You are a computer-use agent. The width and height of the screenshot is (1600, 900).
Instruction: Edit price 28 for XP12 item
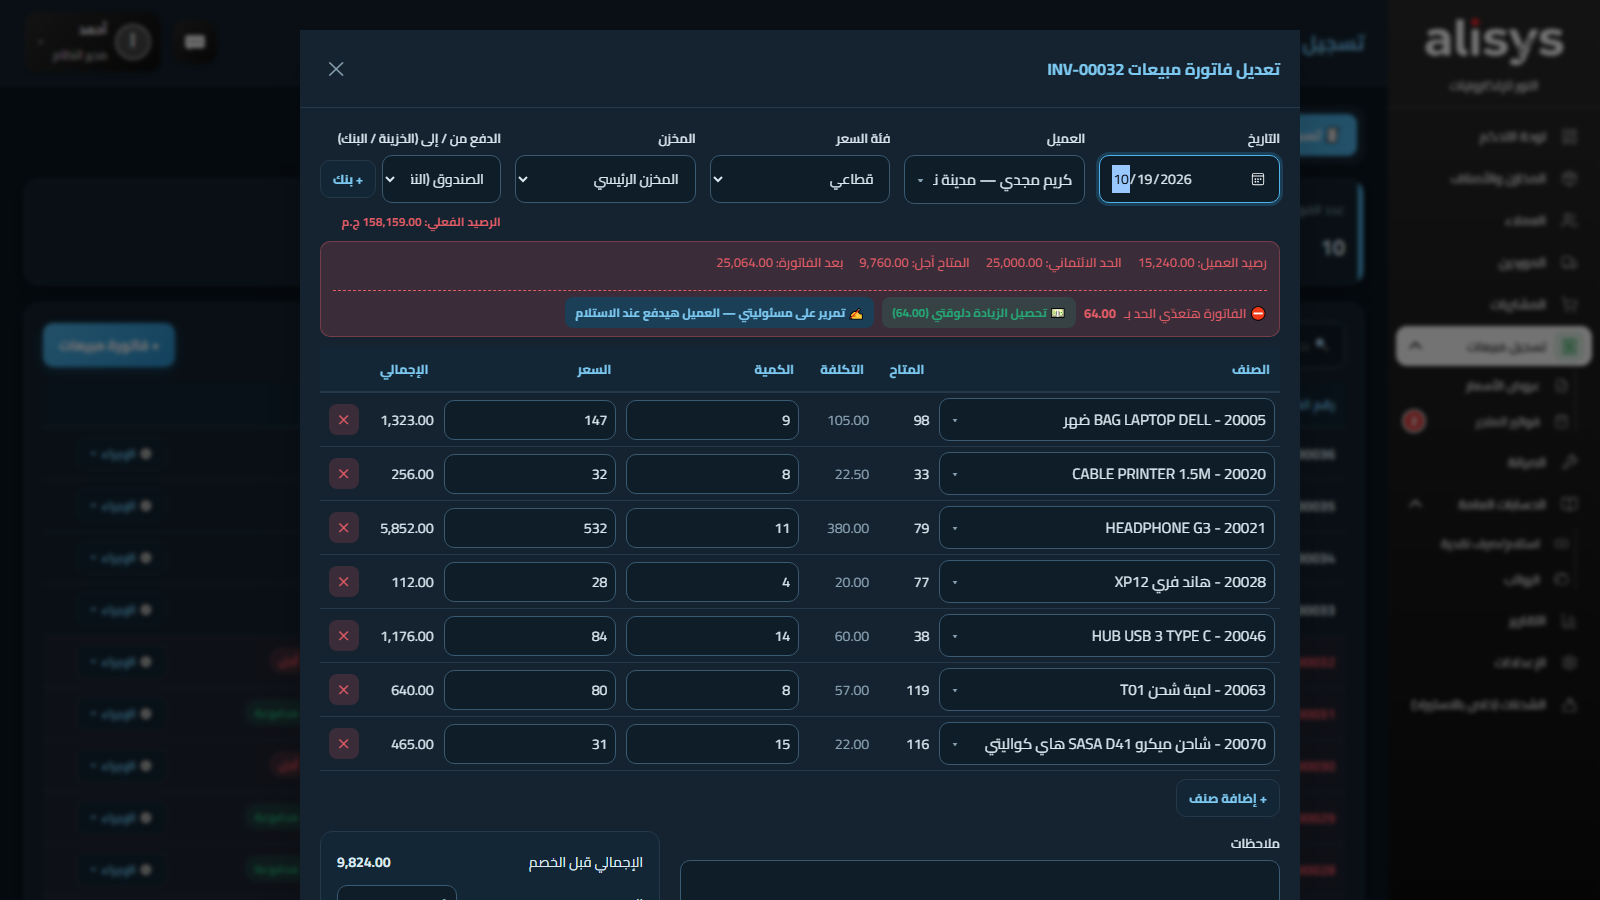530,582
